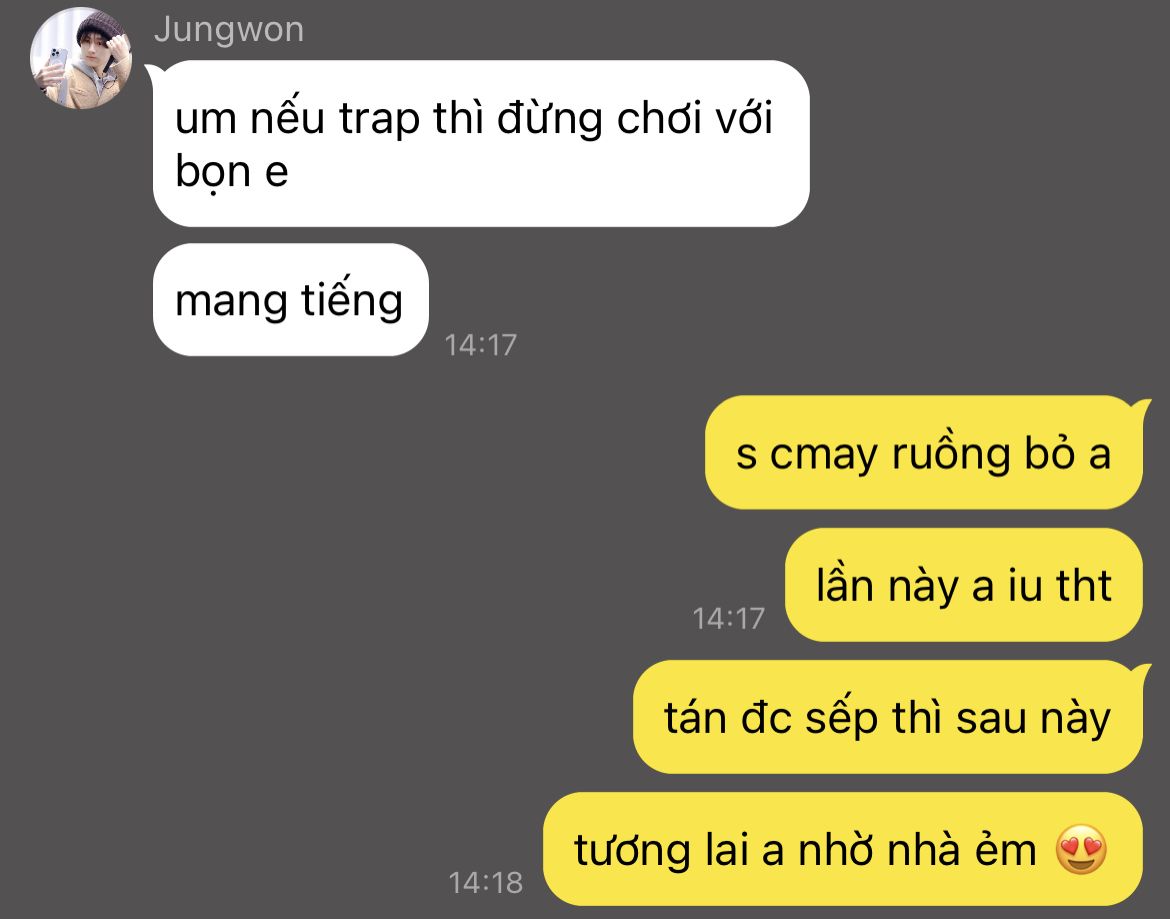This screenshot has height=919, width=1170.
Task: Click the word 'trap' in Jungwon's message
Action: tap(379, 119)
